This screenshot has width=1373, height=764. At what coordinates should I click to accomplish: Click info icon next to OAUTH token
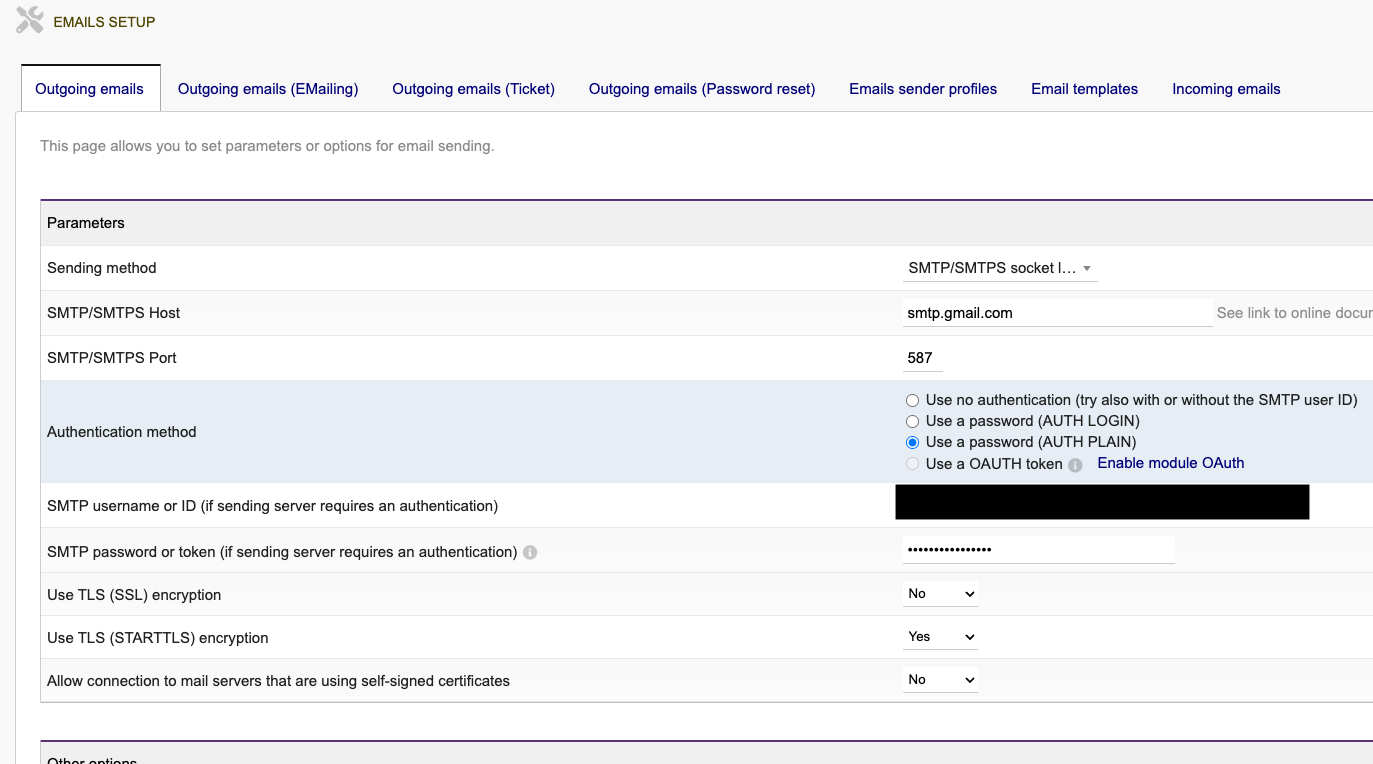(x=1075, y=465)
